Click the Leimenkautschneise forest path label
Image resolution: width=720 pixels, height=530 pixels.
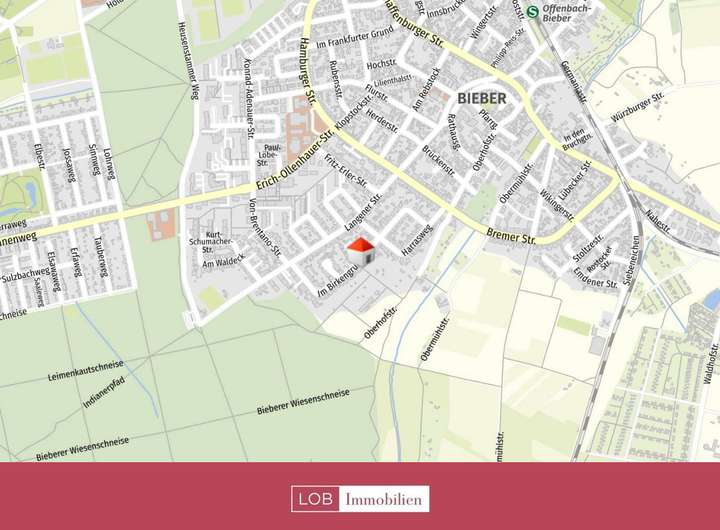click(x=86, y=371)
